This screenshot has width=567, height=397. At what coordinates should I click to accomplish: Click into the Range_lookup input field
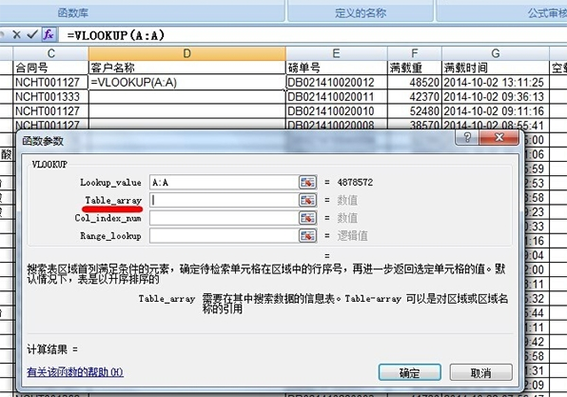pos(224,236)
